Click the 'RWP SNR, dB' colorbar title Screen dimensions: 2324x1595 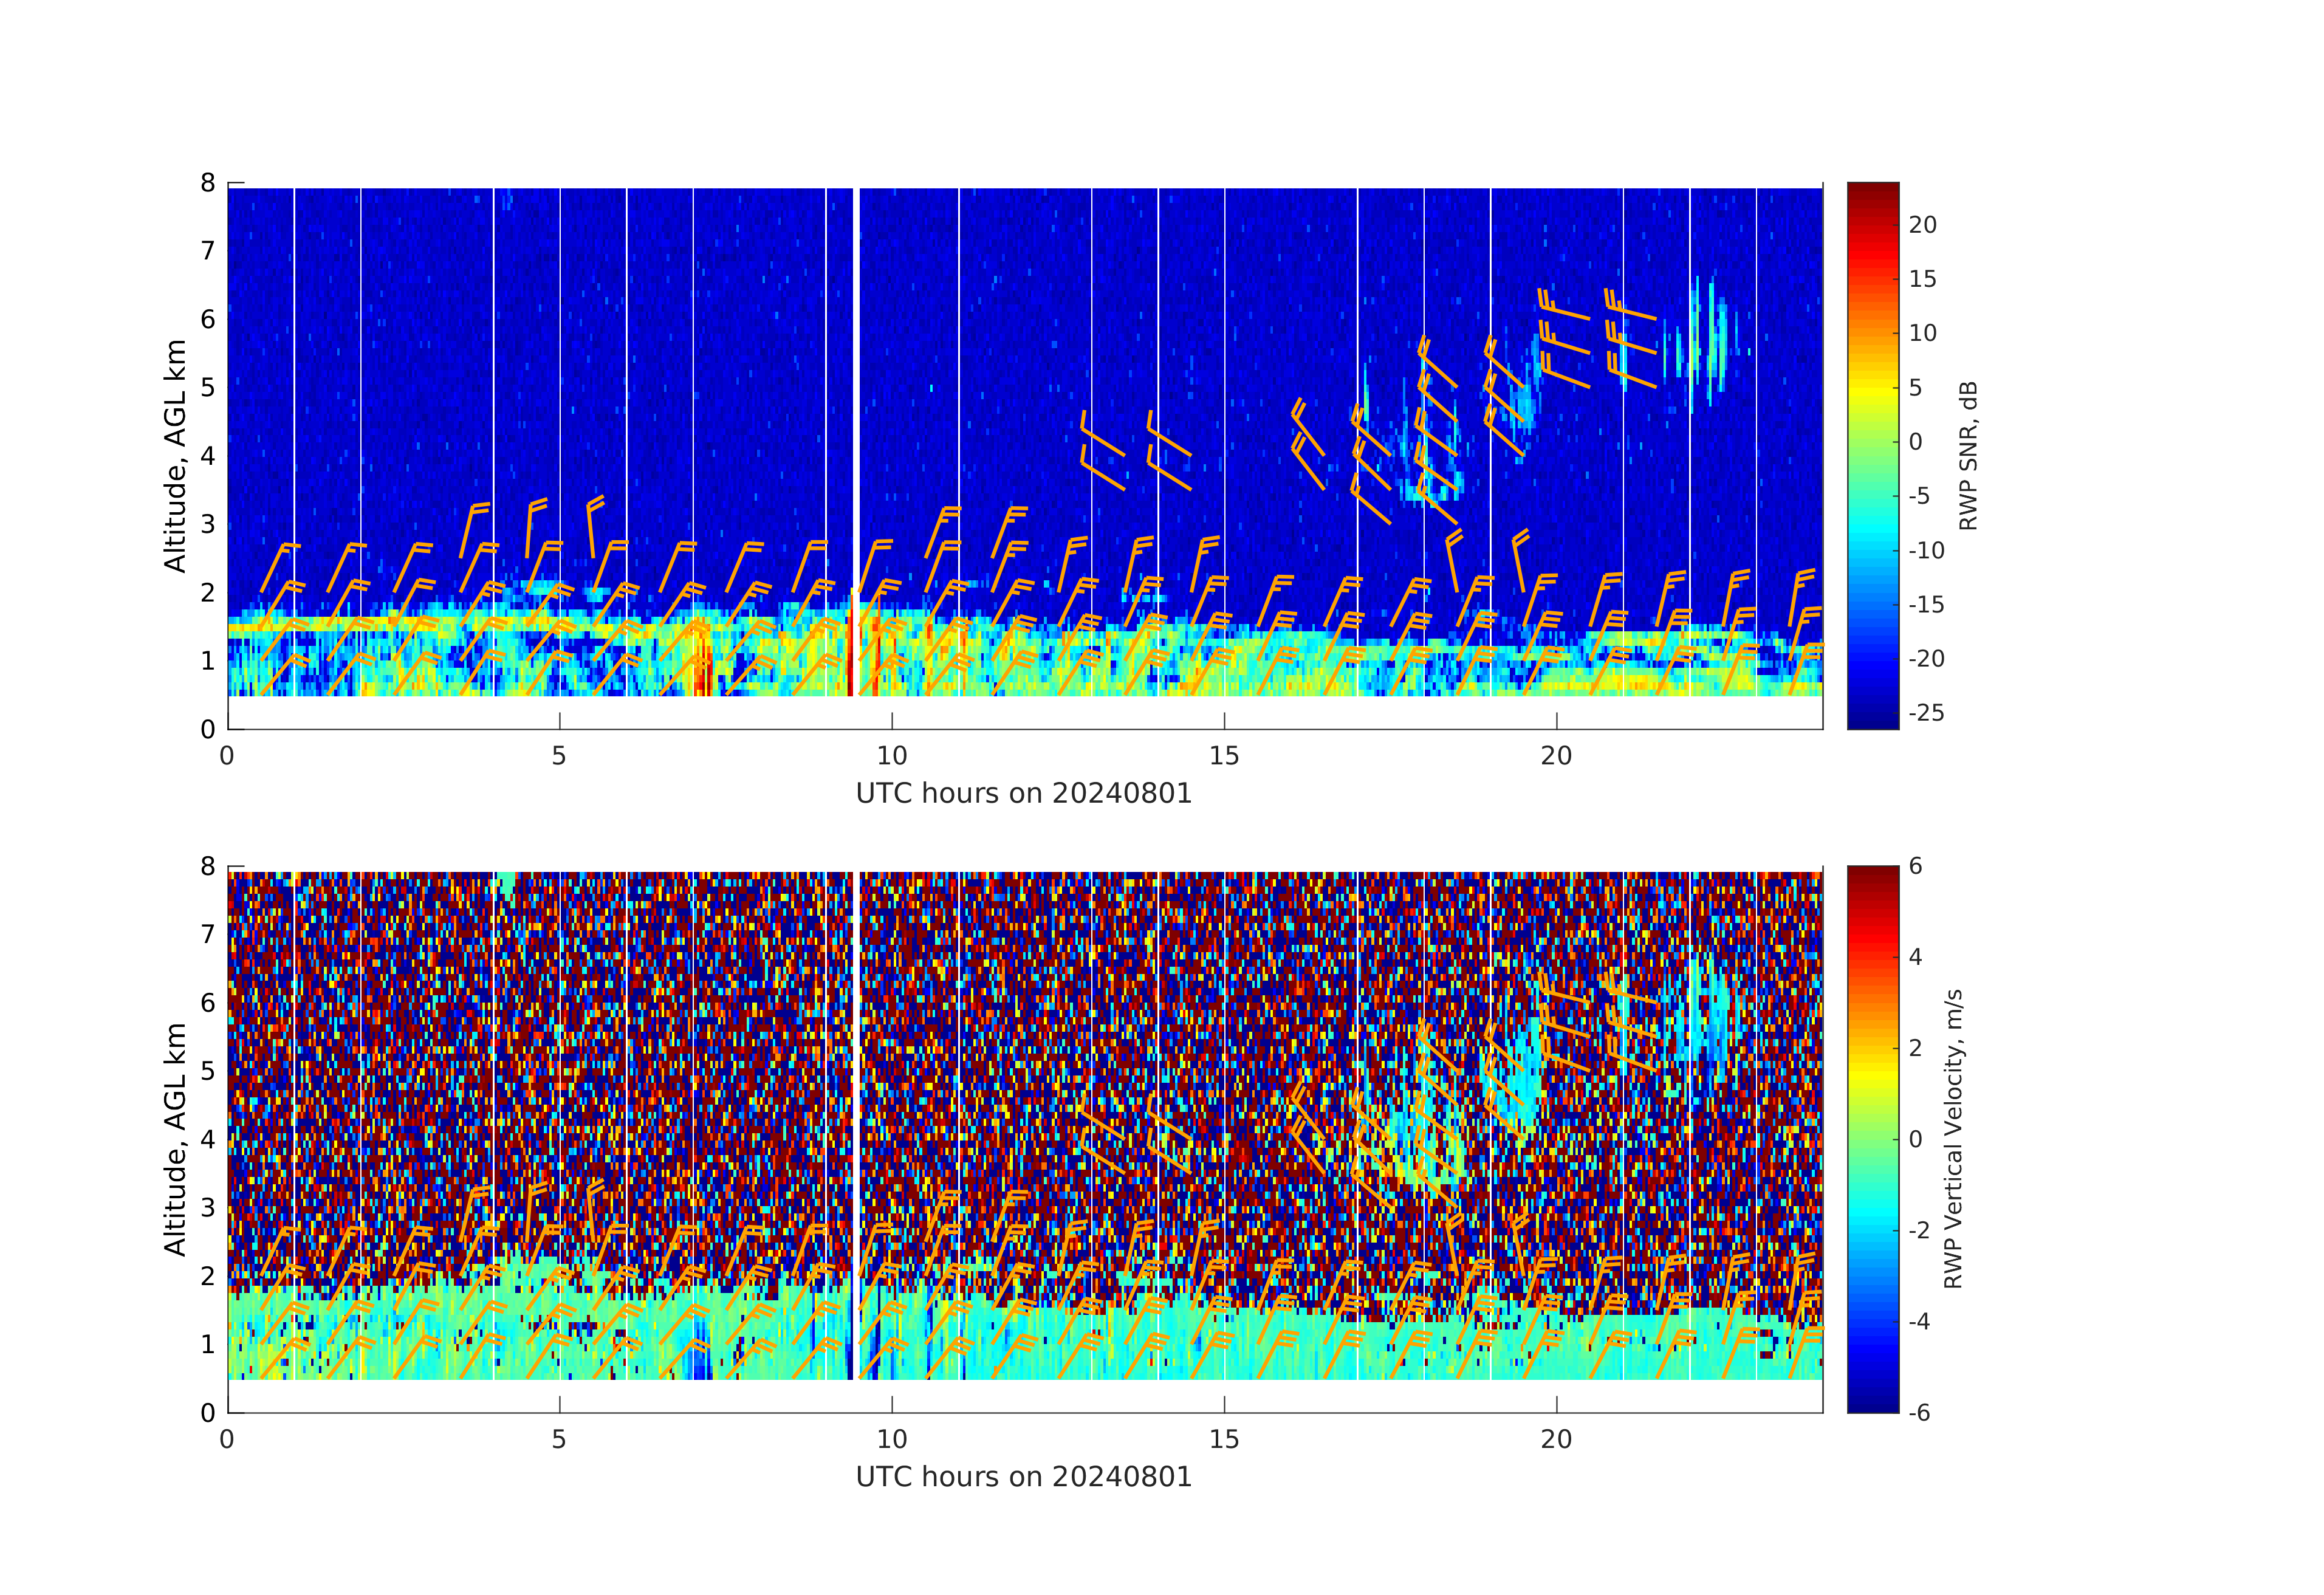pyautogui.click(x=1967, y=455)
